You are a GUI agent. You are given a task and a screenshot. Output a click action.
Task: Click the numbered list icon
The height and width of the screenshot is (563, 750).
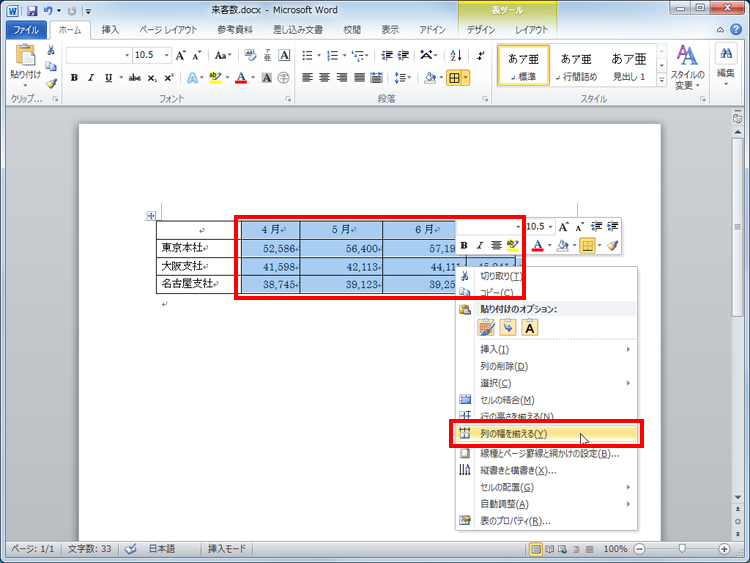333,55
